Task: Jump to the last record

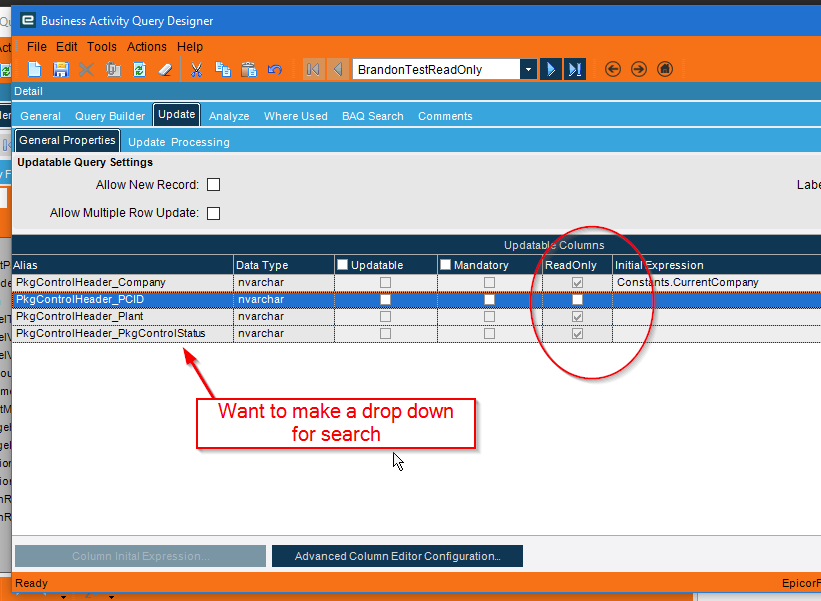Action: [575, 69]
